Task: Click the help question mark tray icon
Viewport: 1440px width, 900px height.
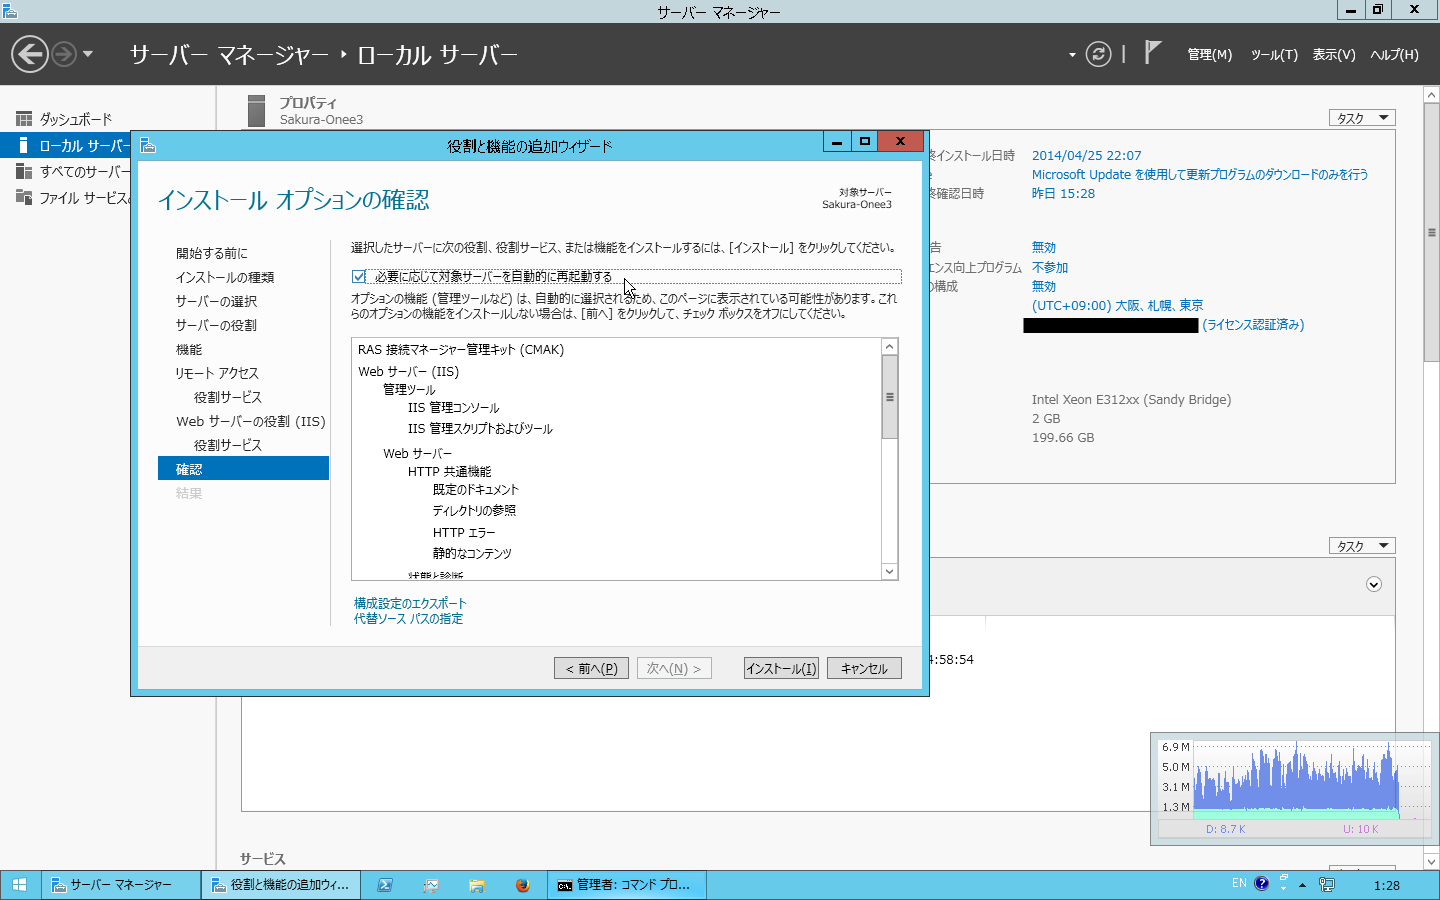Action: [x=1261, y=884]
